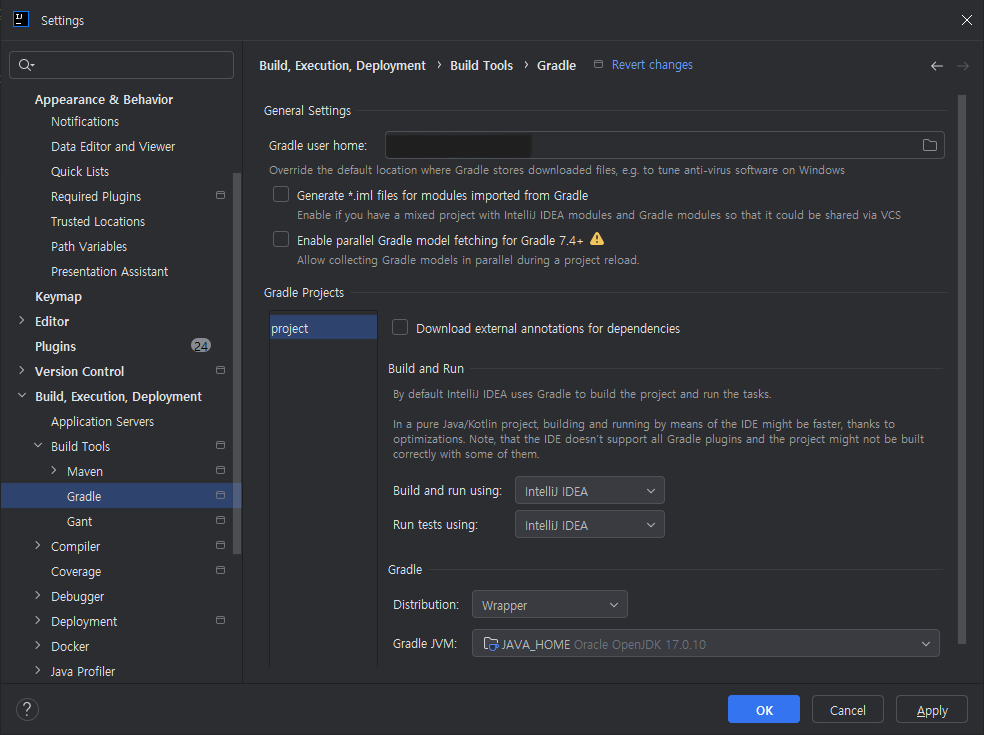This screenshot has width=984, height=735.
Task: Collapse Build, Execution, Deployment node
Action: click(x=22, y=395)
